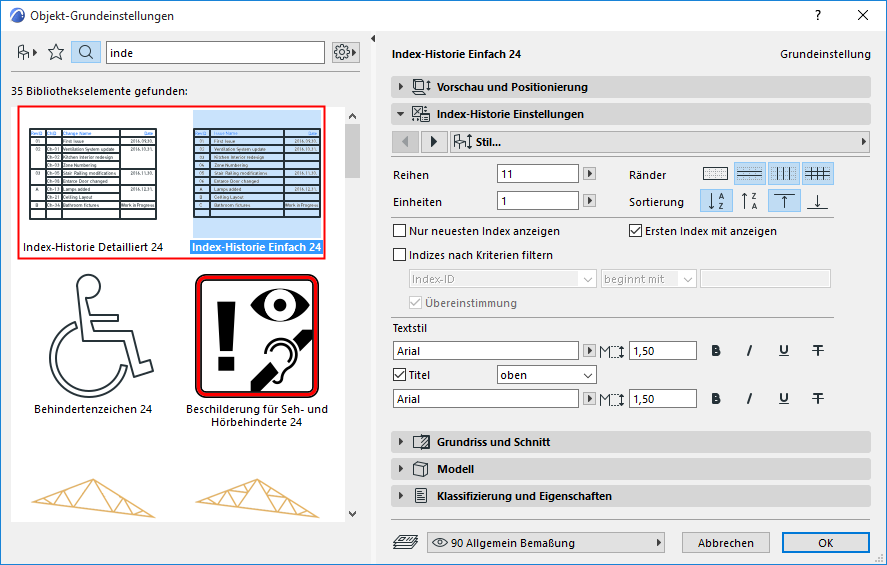Open Einheiten value arrow button
This screenshot has height=565, width=887.
click(589, 201)
